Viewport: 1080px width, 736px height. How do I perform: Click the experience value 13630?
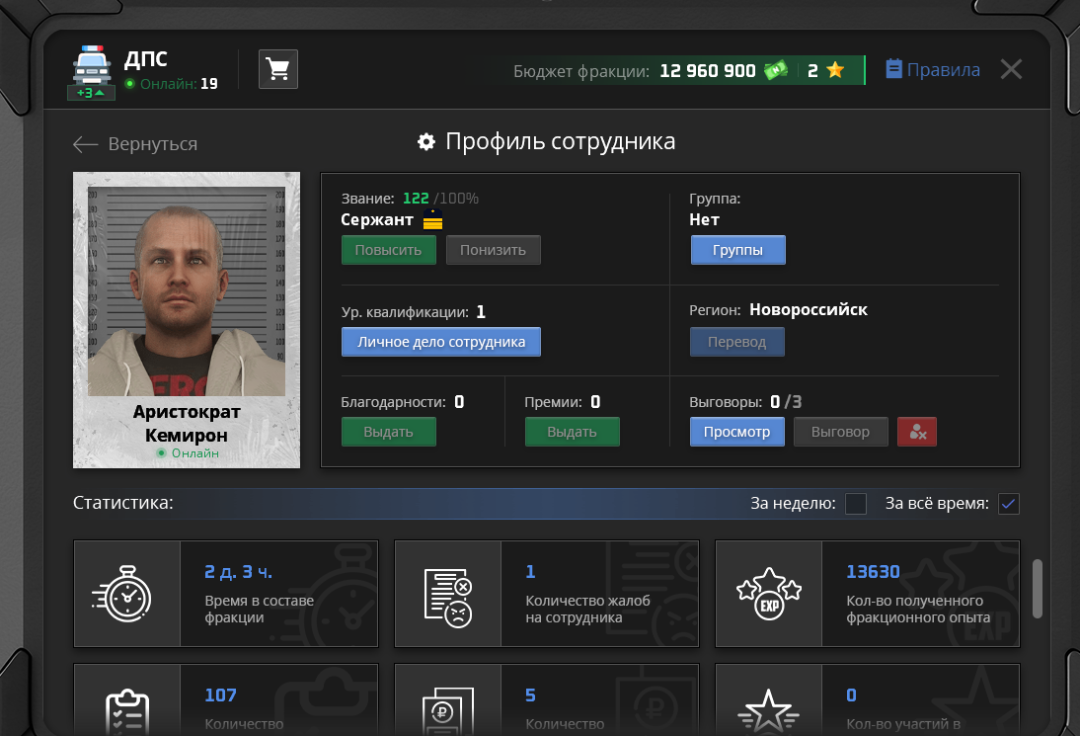click(873, 571)
